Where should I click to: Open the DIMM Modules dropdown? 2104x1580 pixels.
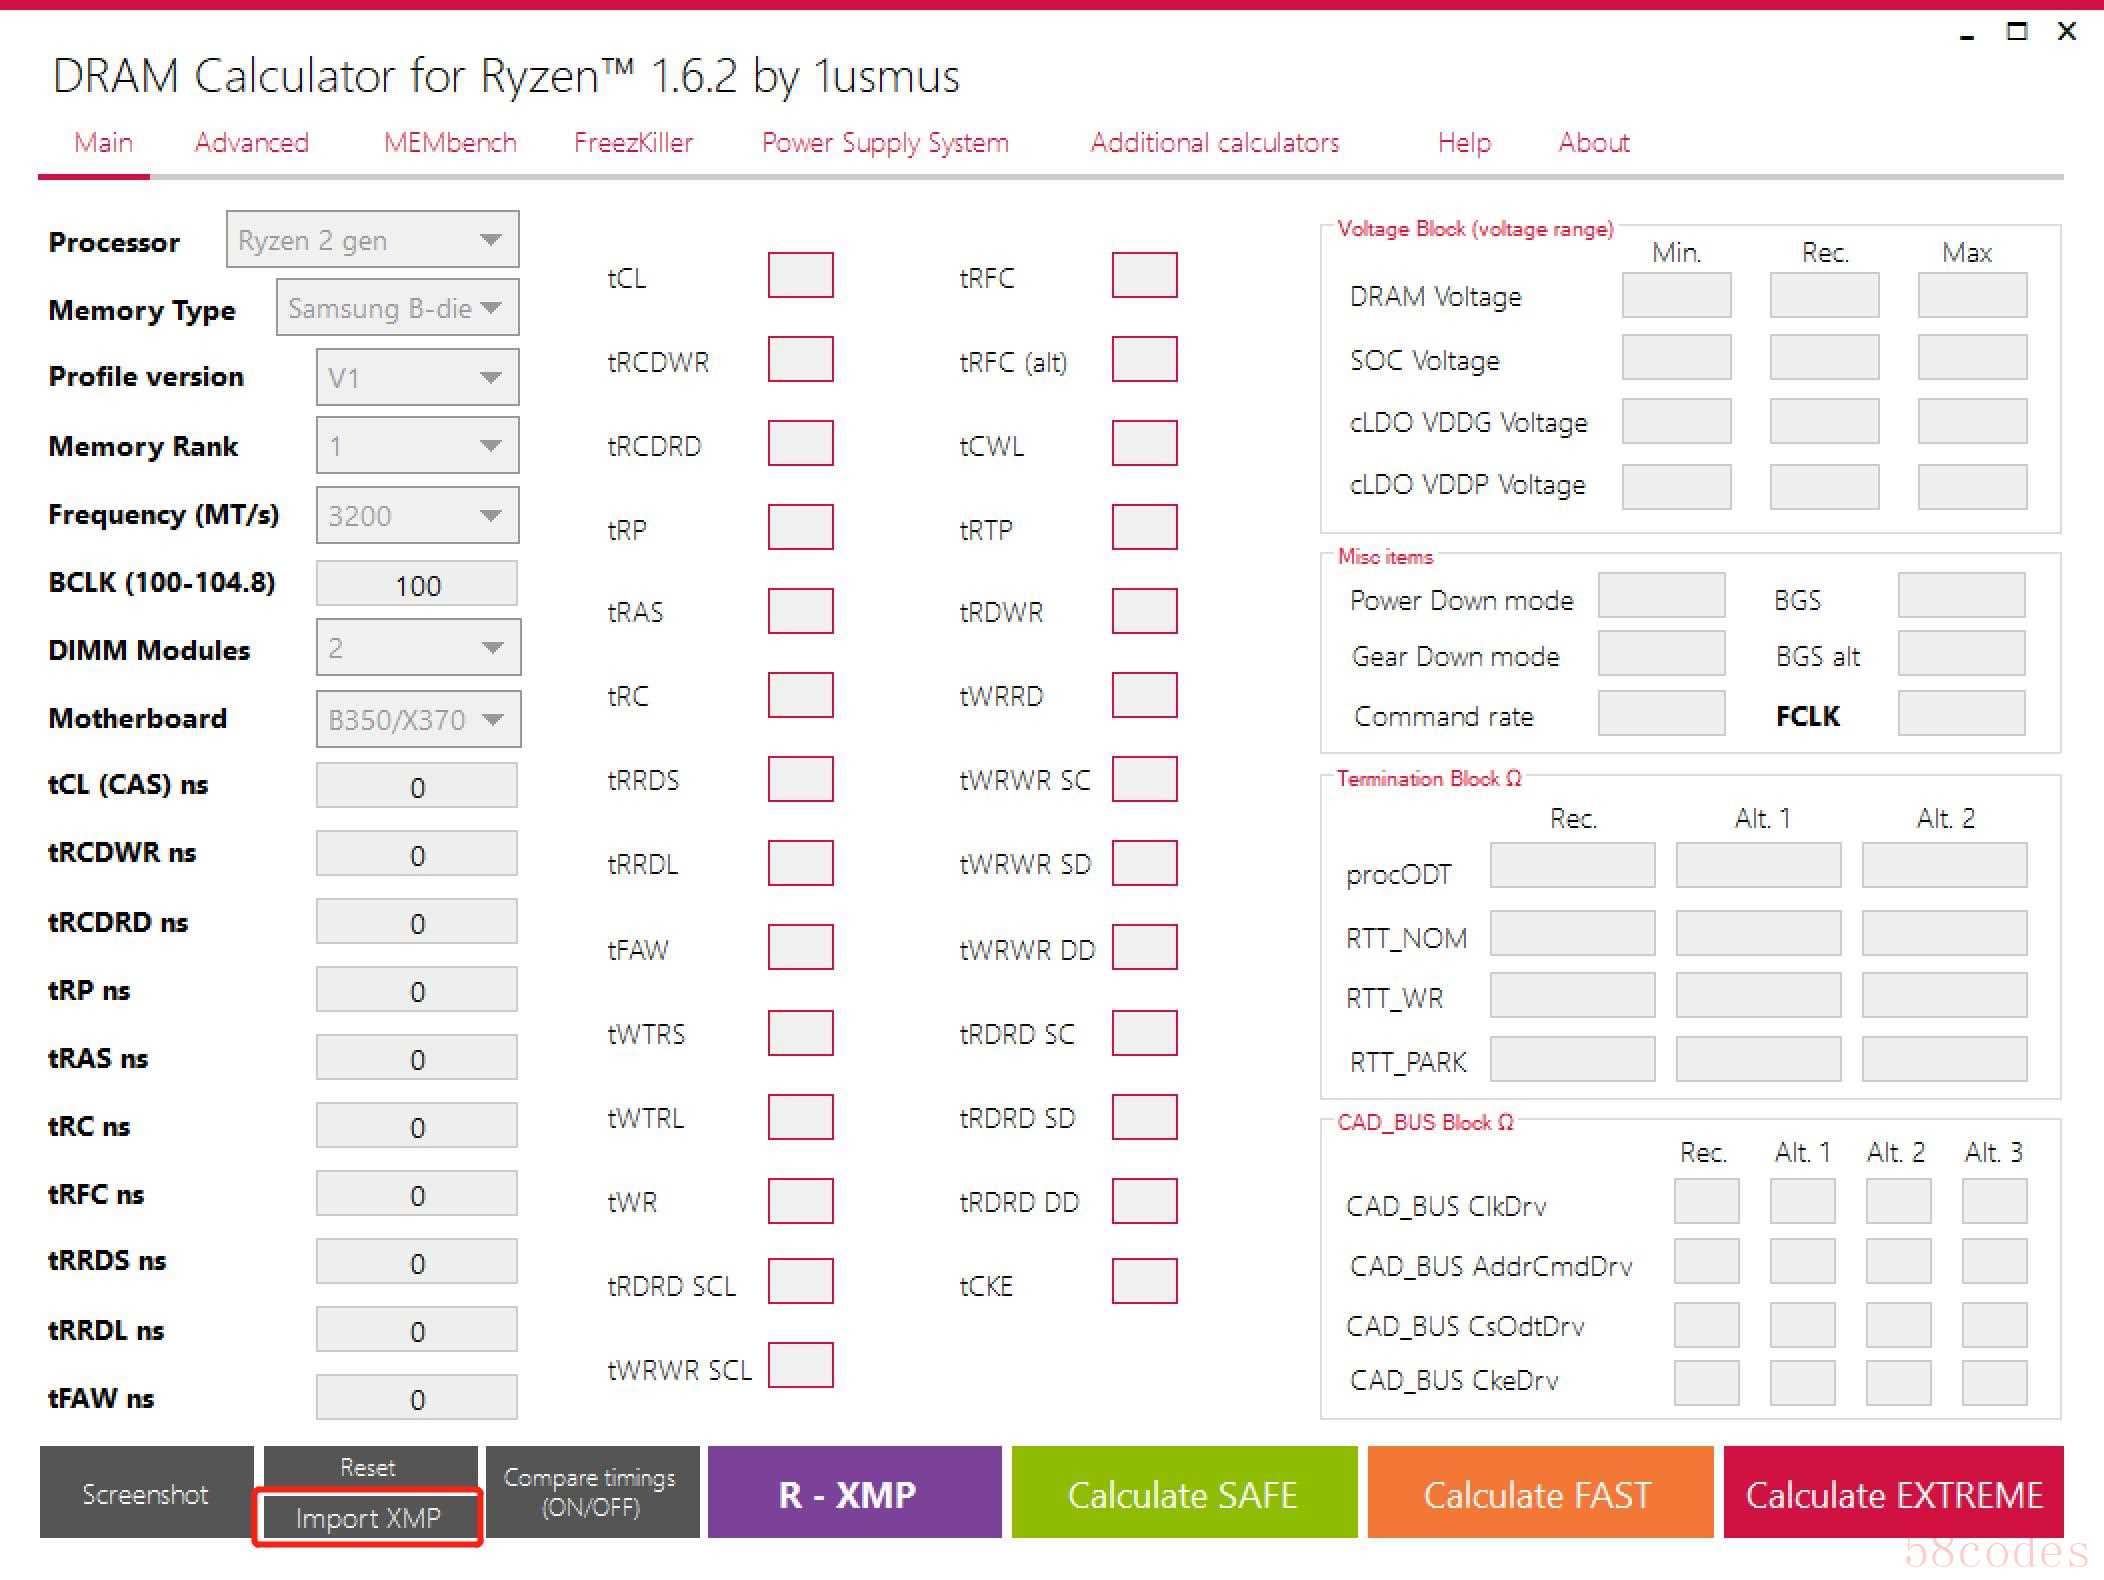coord(418,648)
